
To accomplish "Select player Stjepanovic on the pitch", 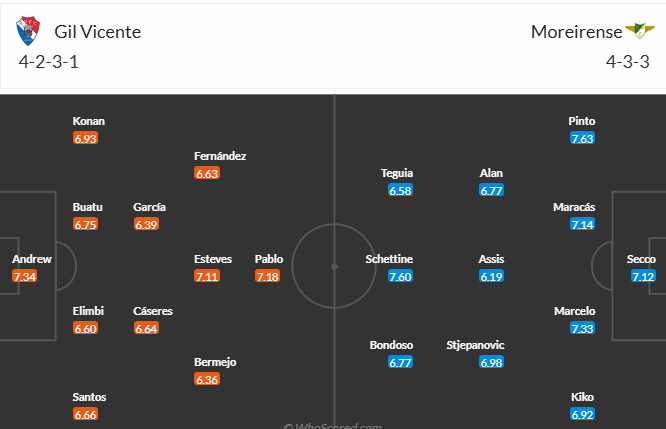I will pyautogui.click(x=475, y=345).
